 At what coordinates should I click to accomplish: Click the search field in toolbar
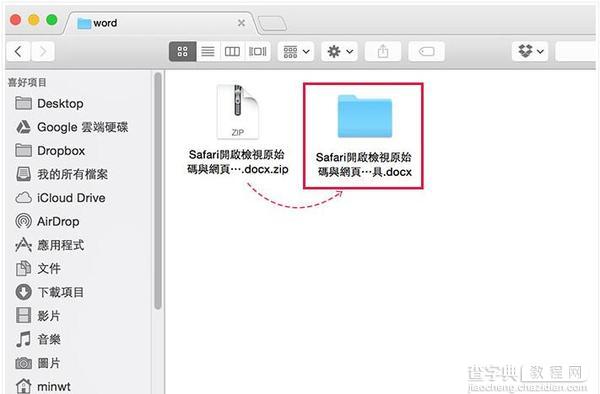coord(576,51)
